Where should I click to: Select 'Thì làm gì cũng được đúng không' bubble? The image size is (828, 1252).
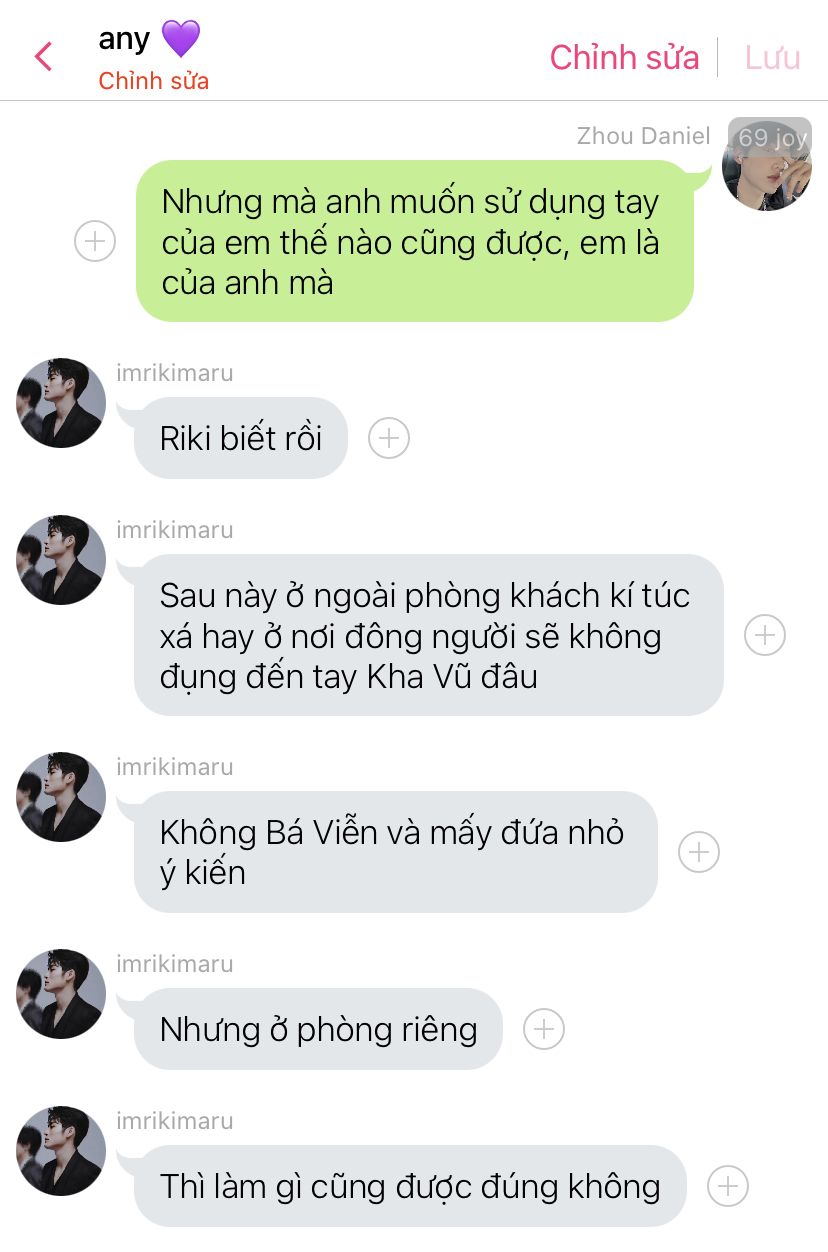pos(410,1186)
